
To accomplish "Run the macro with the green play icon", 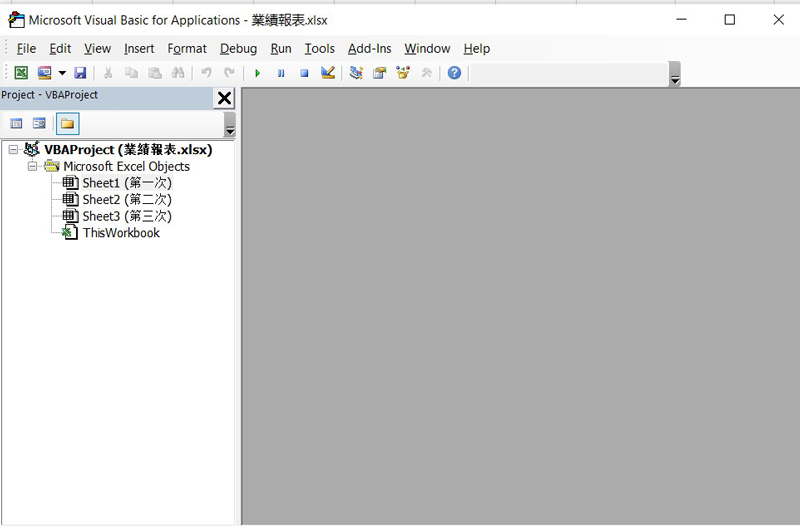I will click(x=257, y=73).
